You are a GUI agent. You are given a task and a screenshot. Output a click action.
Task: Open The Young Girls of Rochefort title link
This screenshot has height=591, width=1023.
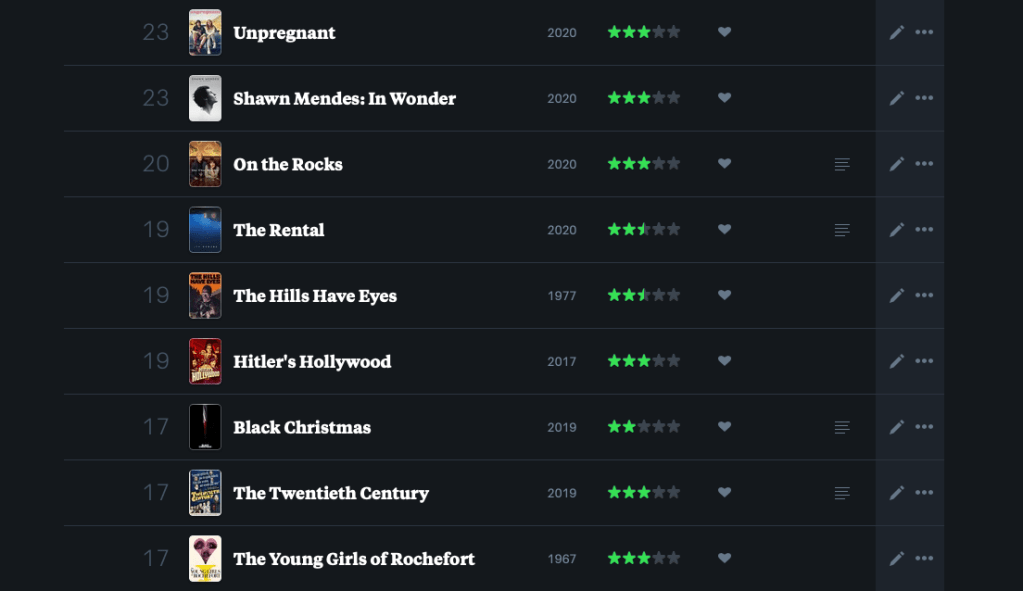point(354,559)
